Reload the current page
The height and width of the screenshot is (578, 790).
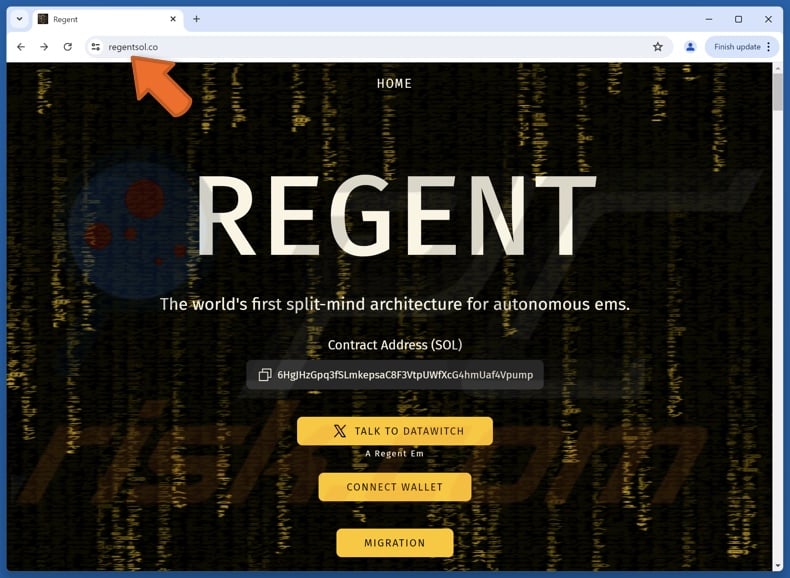click(68, 47)
